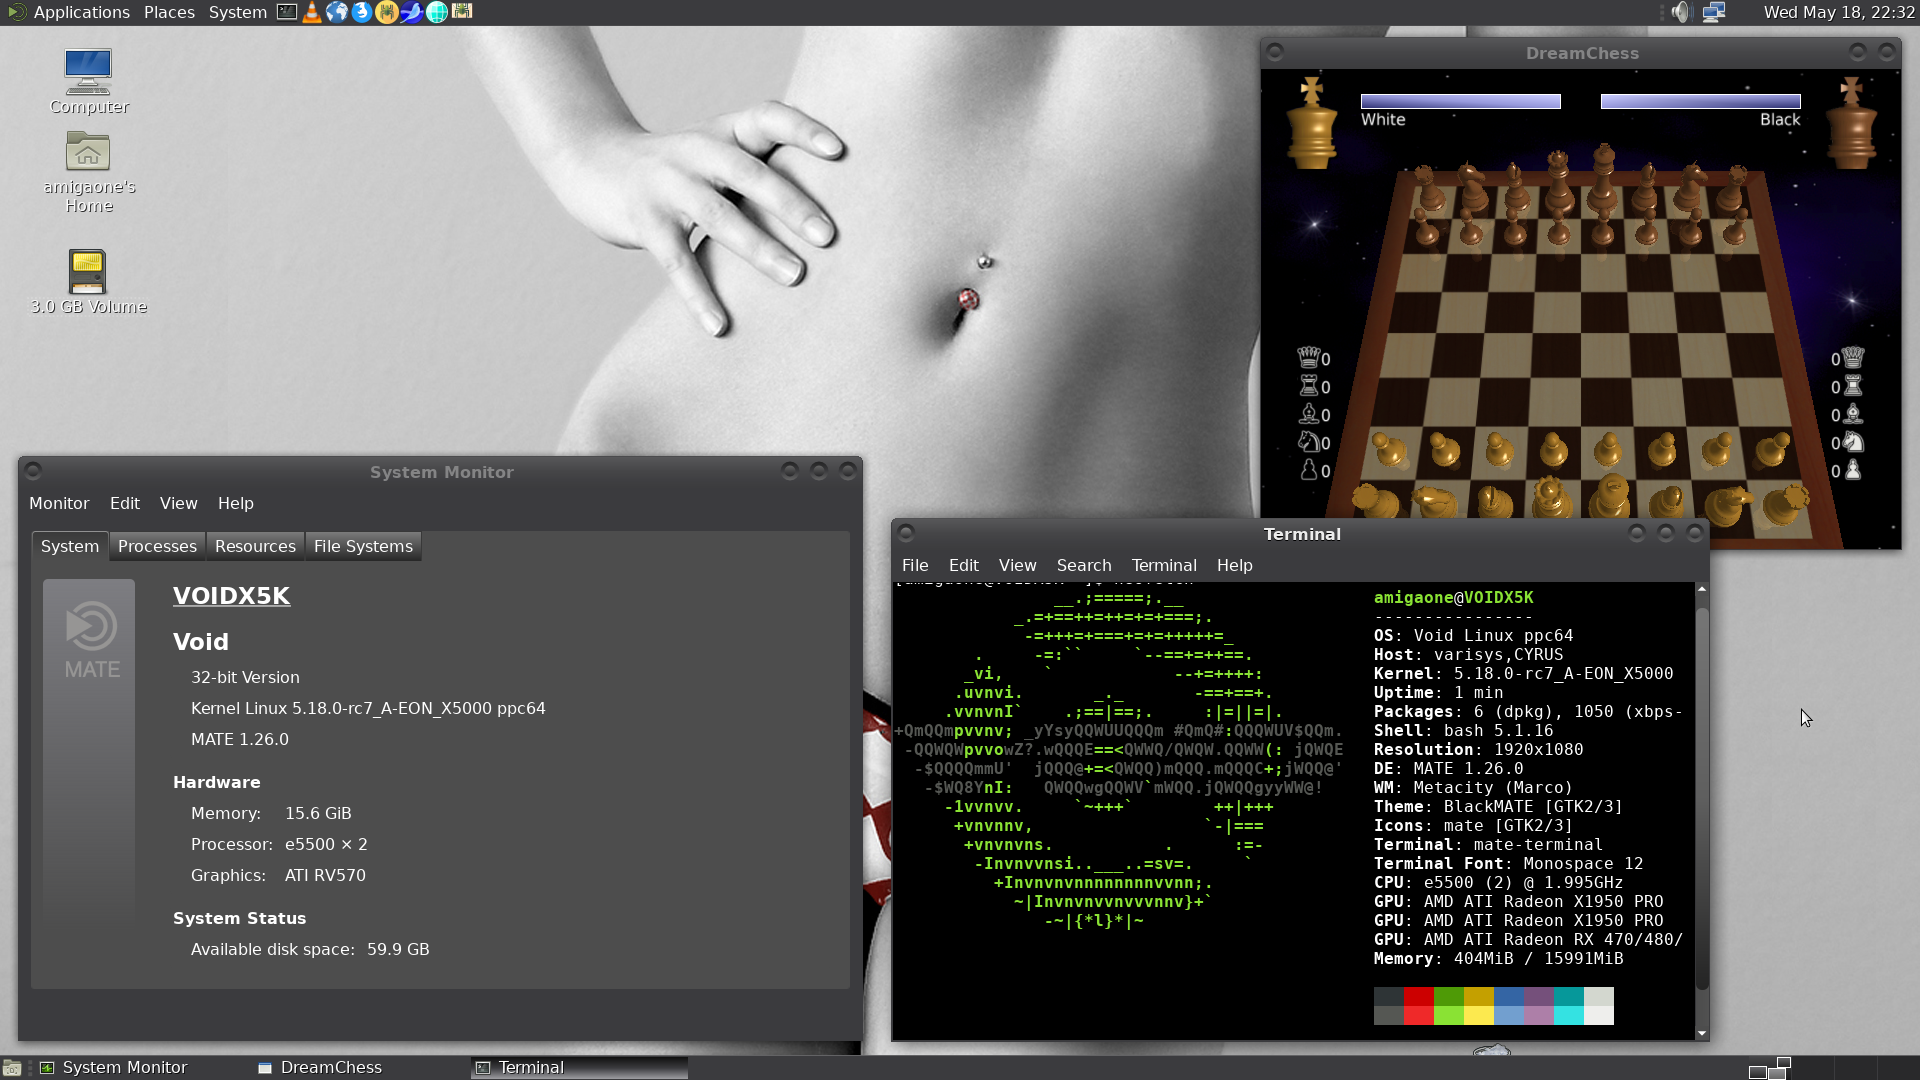Screen dimensions: 1920x1080
Task: Select the amigaone's Home folder icon
Action: pos(89,172)
